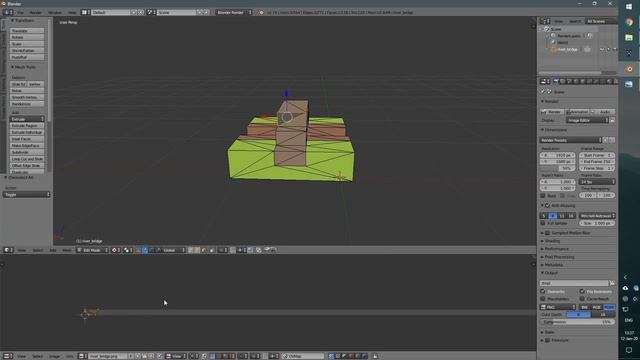Click the Shrink/Fatten button
The height and width of the screenshot is (360, 640).
tap(27, 51)
